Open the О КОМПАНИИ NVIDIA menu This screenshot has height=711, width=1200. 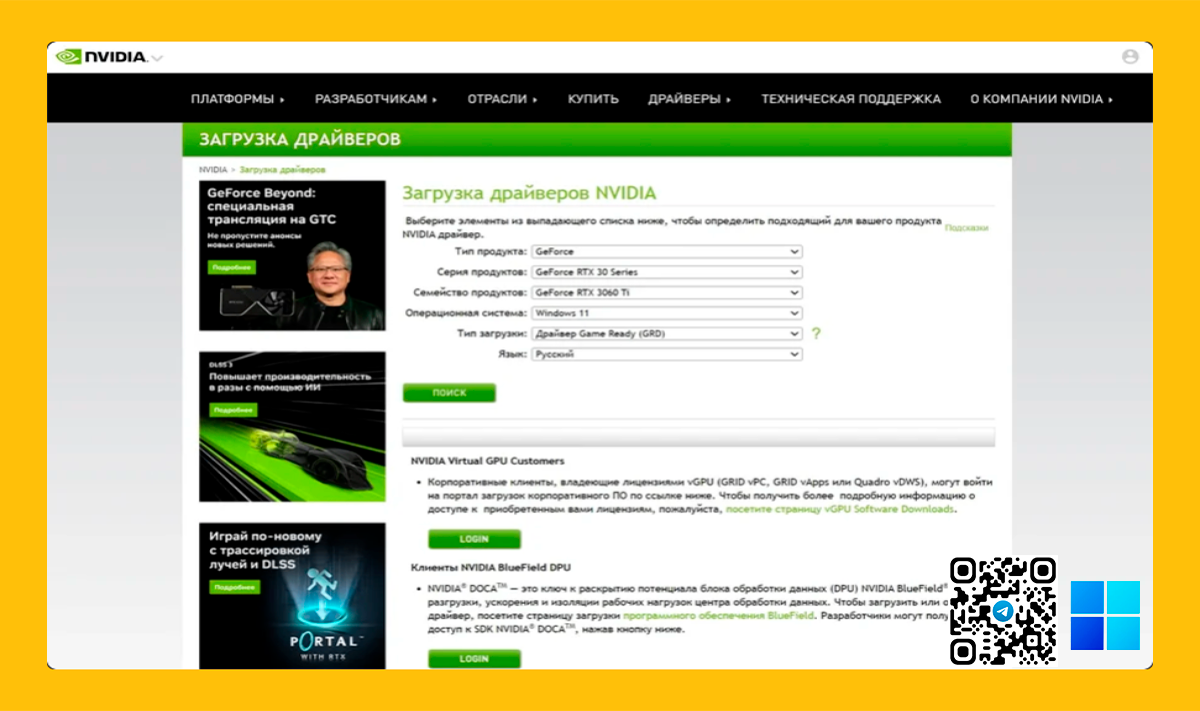tap(1041, 99)
